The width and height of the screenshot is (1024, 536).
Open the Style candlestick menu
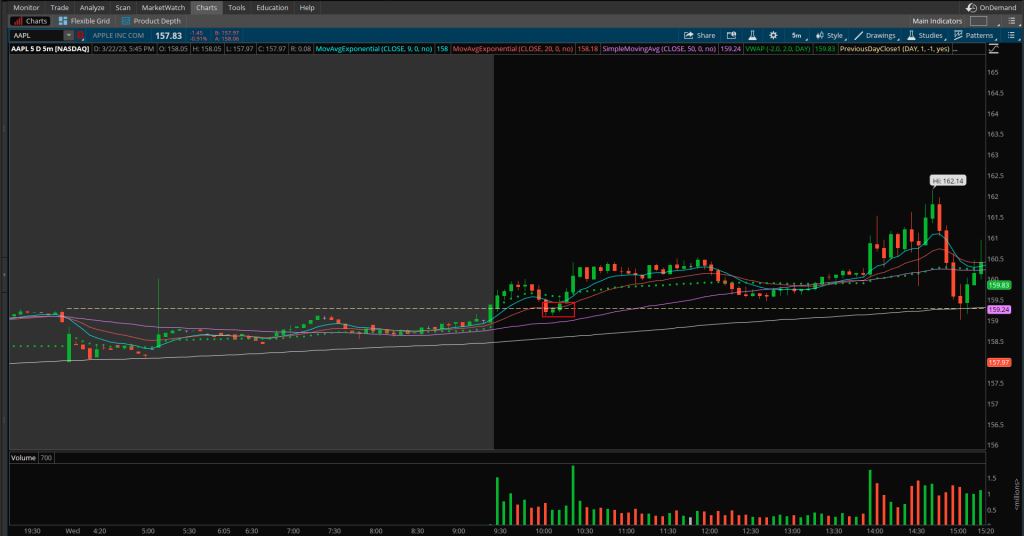(829, 35)
